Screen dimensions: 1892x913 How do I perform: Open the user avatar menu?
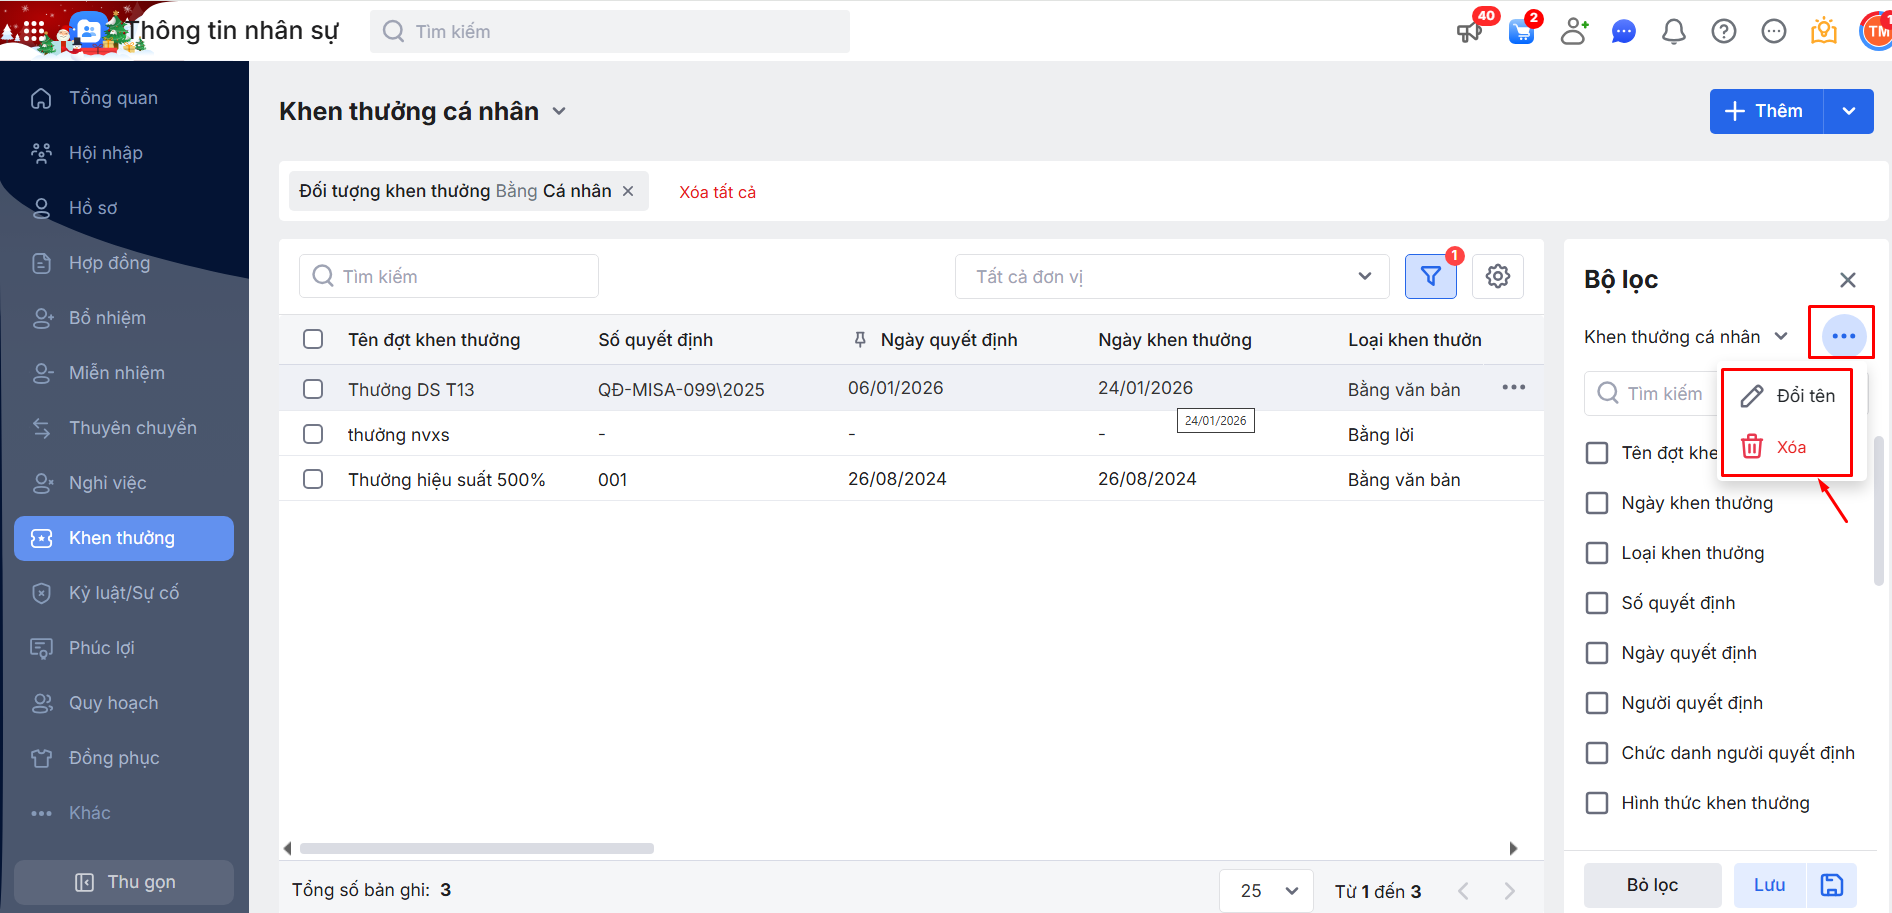tap(1876, 31)
